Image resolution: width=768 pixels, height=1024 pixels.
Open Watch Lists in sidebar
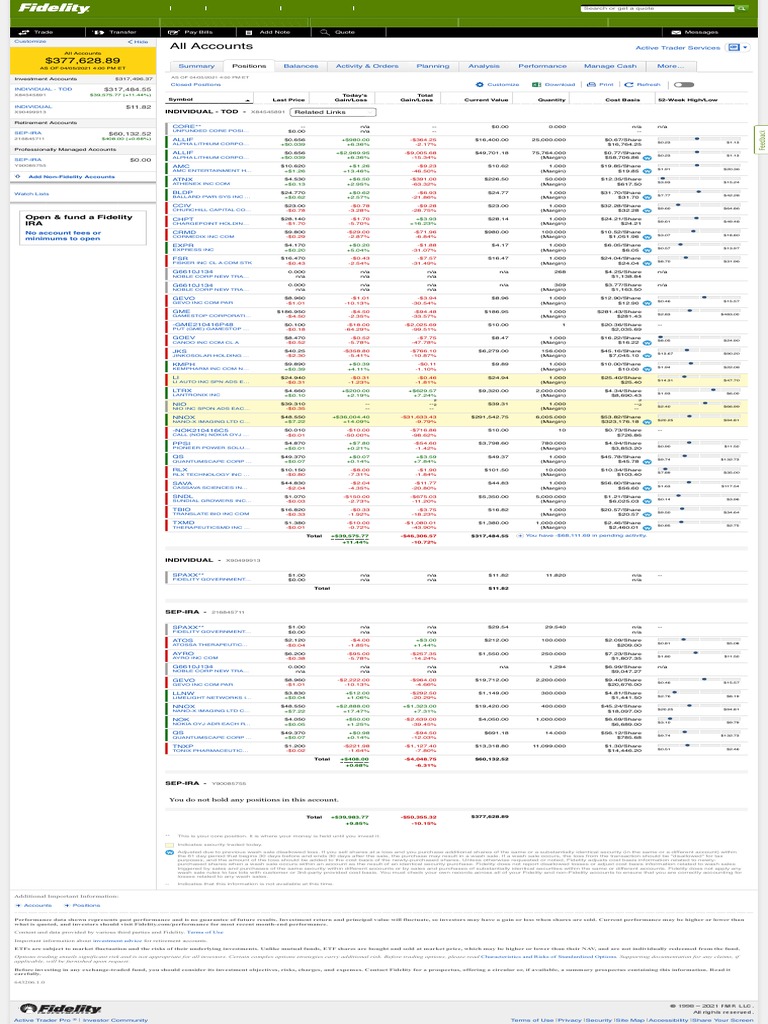(x=31, y=194)
